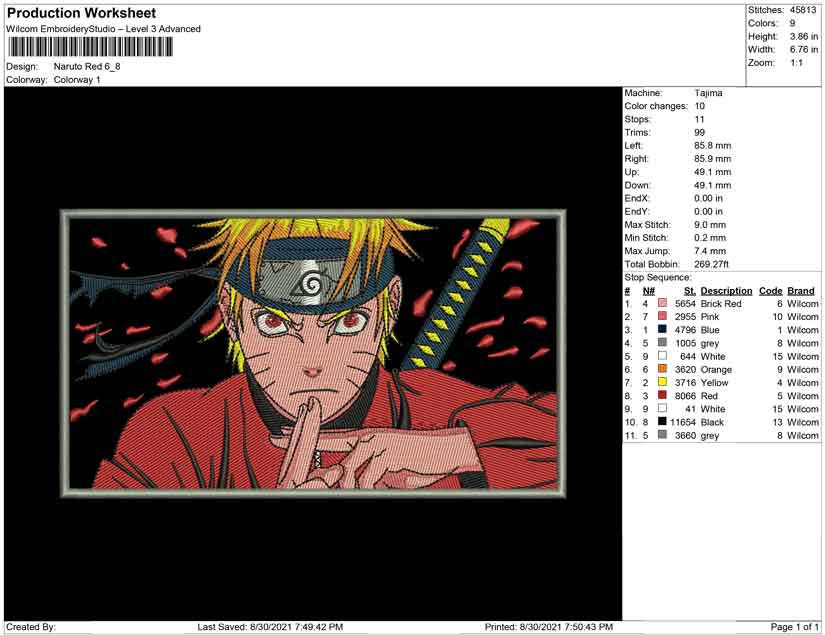Click the 'Page 1 of 1' footer
This screenshot has height=635, width=825.
(794, 627)
